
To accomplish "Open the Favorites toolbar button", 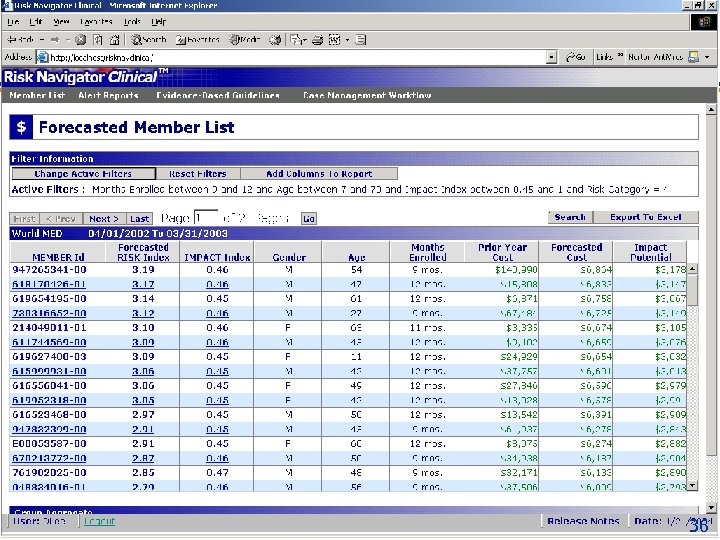I will 198,40.
